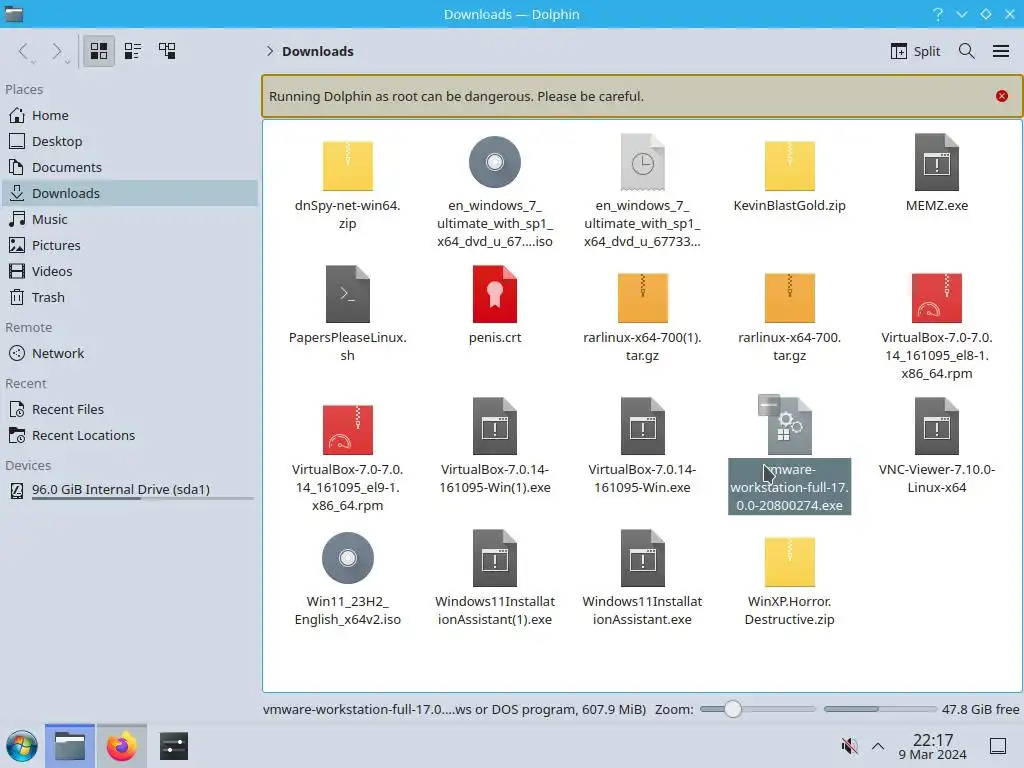Select VirtualBox-7.0.14-161095-Win.exe icon
Screen dimensions: 1024x768
[x=643, y=426]
